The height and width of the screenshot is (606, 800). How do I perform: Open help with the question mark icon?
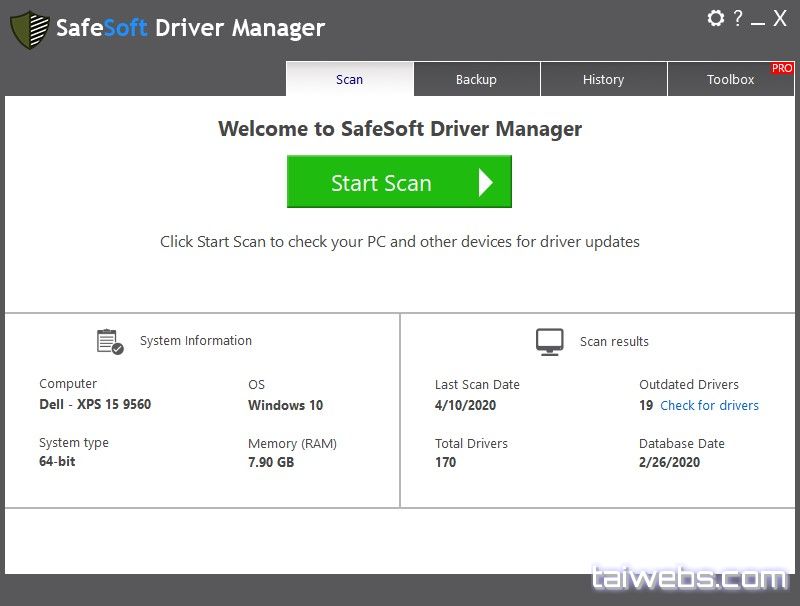click(x=738, y=18)
